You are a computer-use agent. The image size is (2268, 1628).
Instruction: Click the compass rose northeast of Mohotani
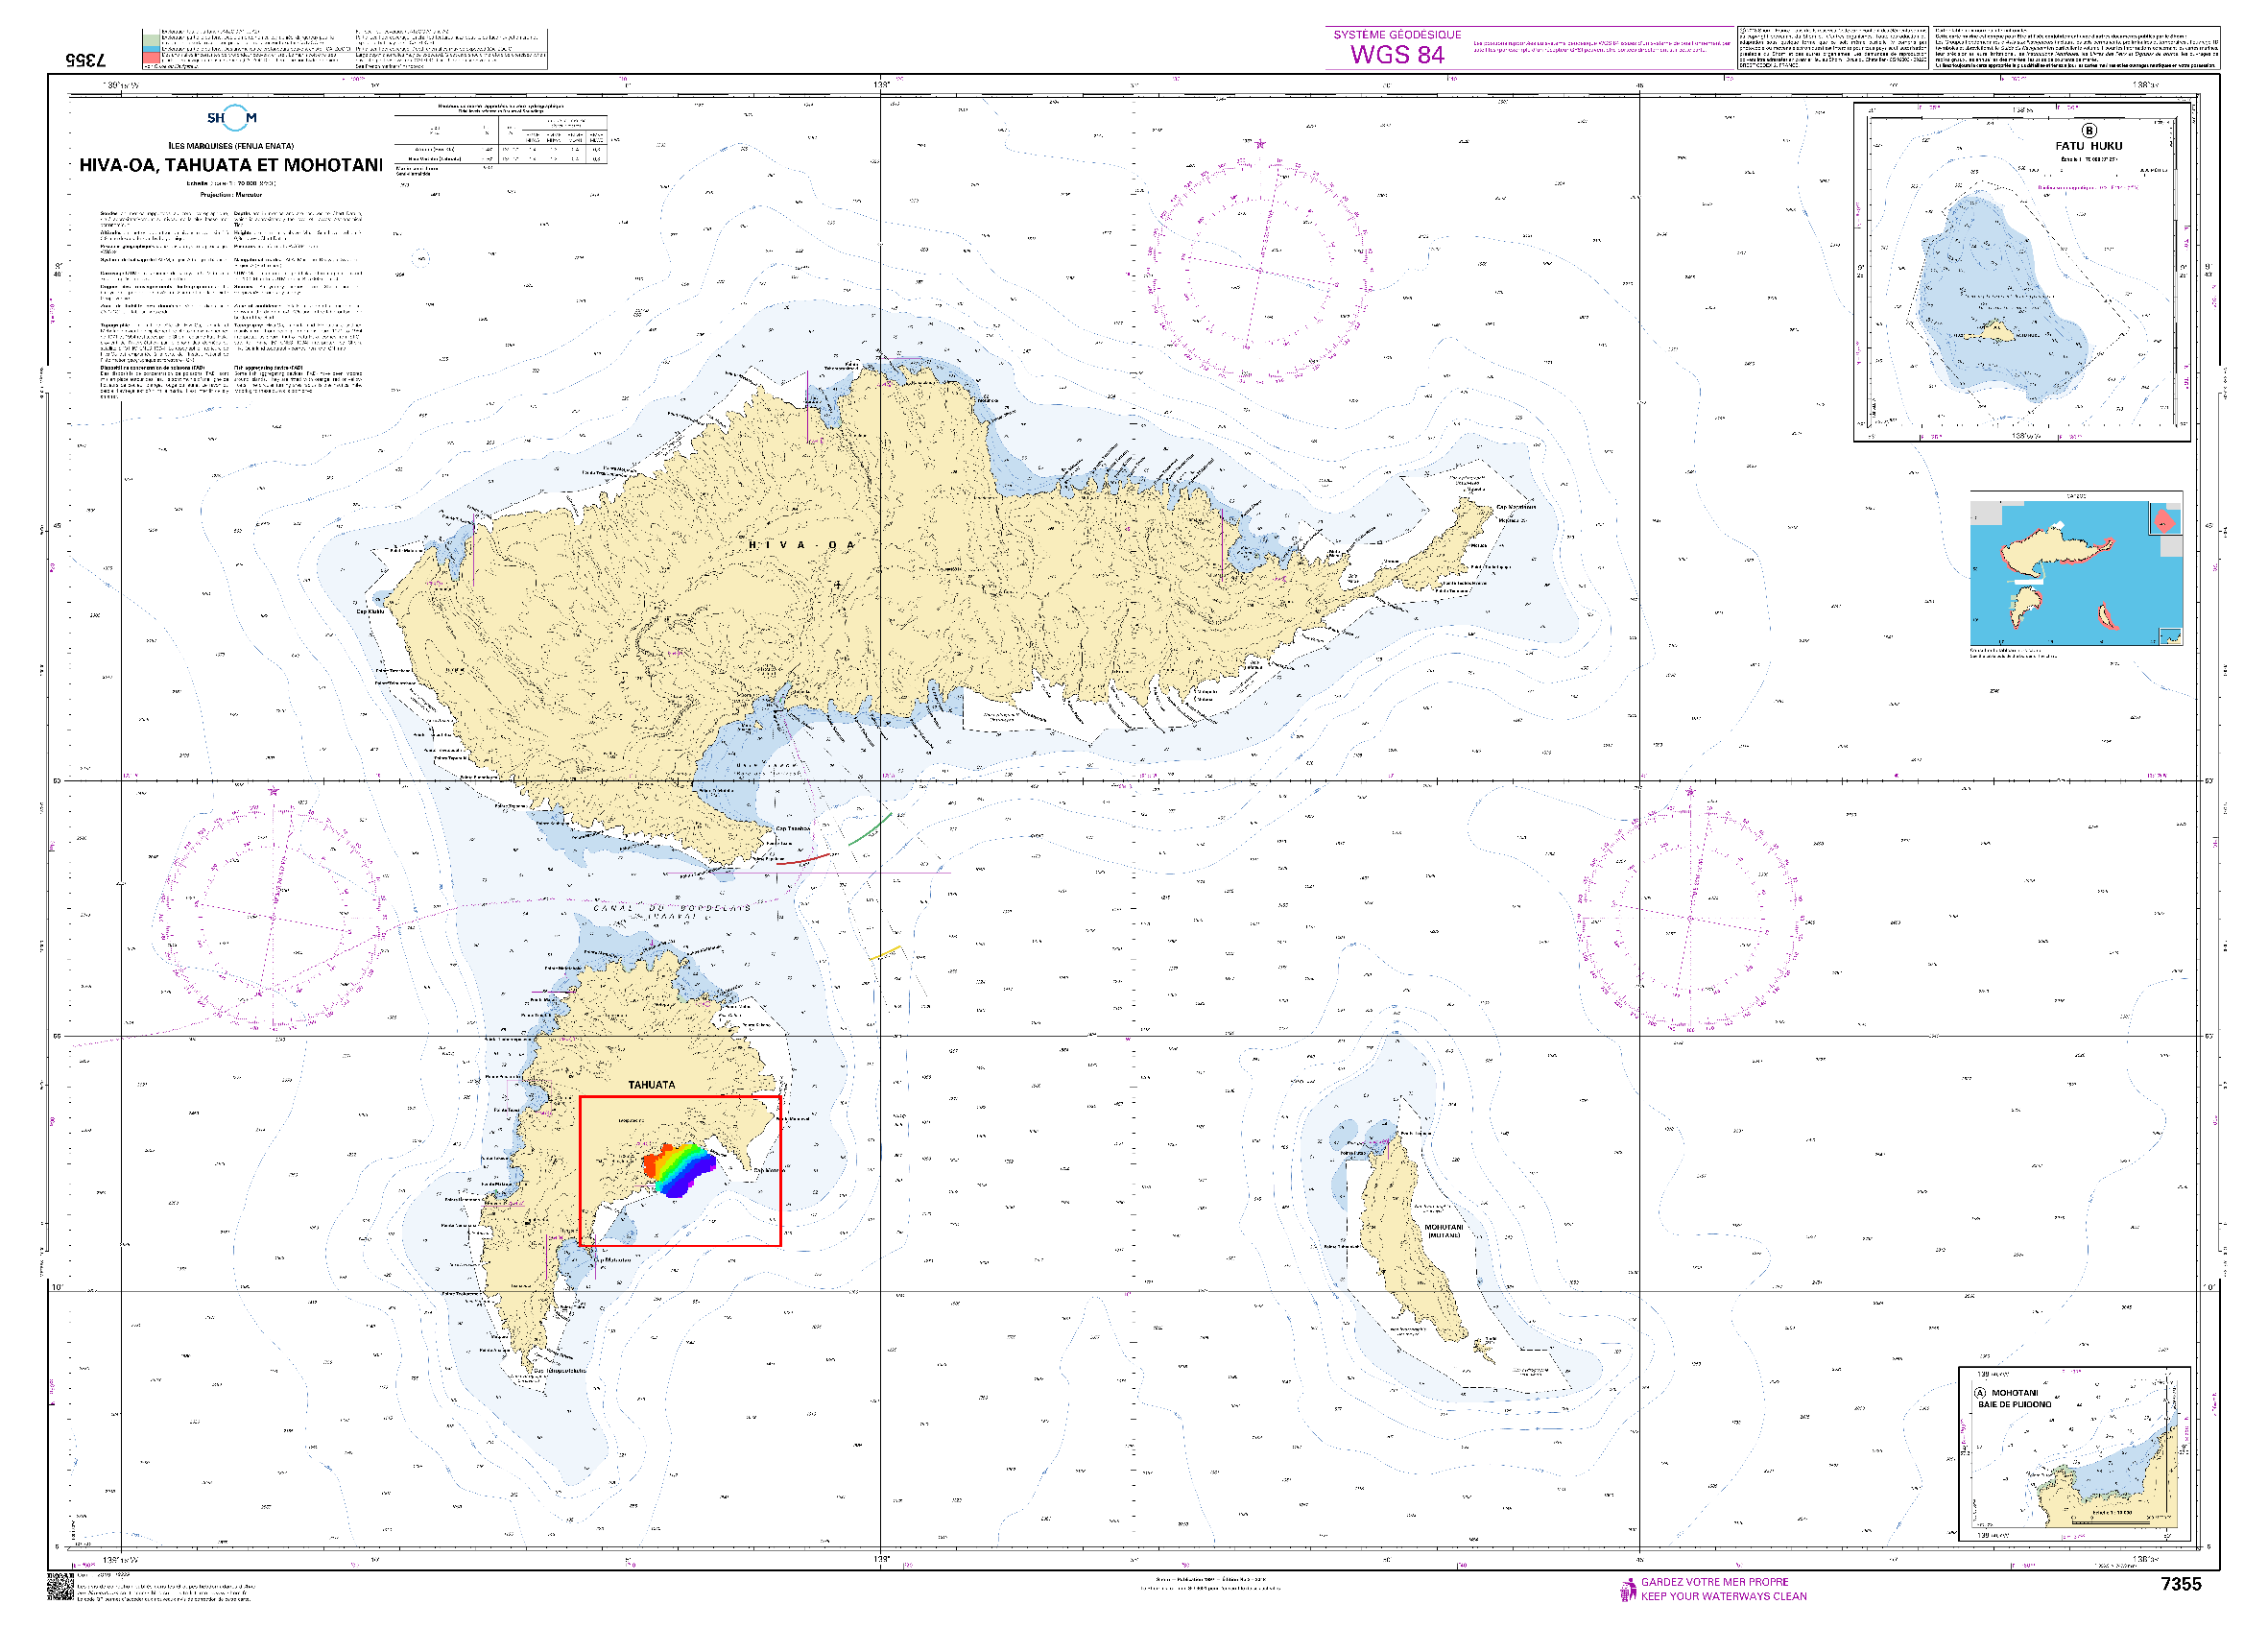click(x=1690, y=918)
